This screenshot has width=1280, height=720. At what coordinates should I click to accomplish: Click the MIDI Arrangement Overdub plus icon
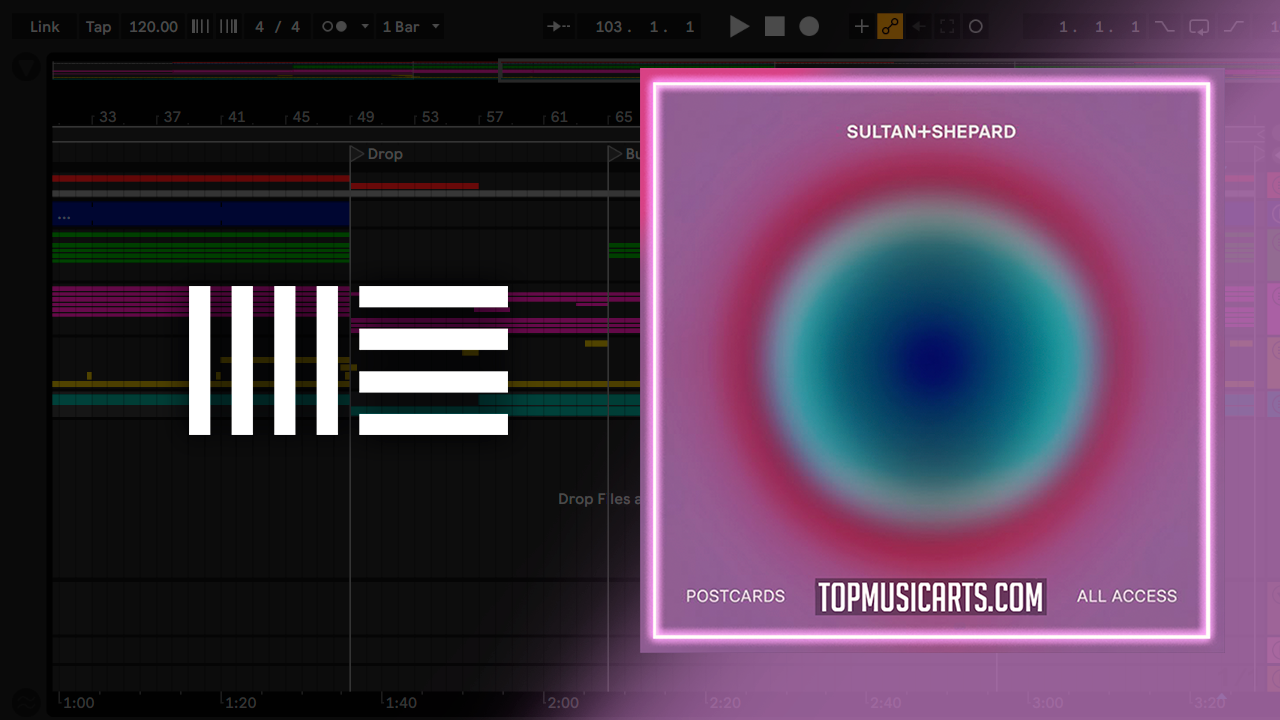861,27
